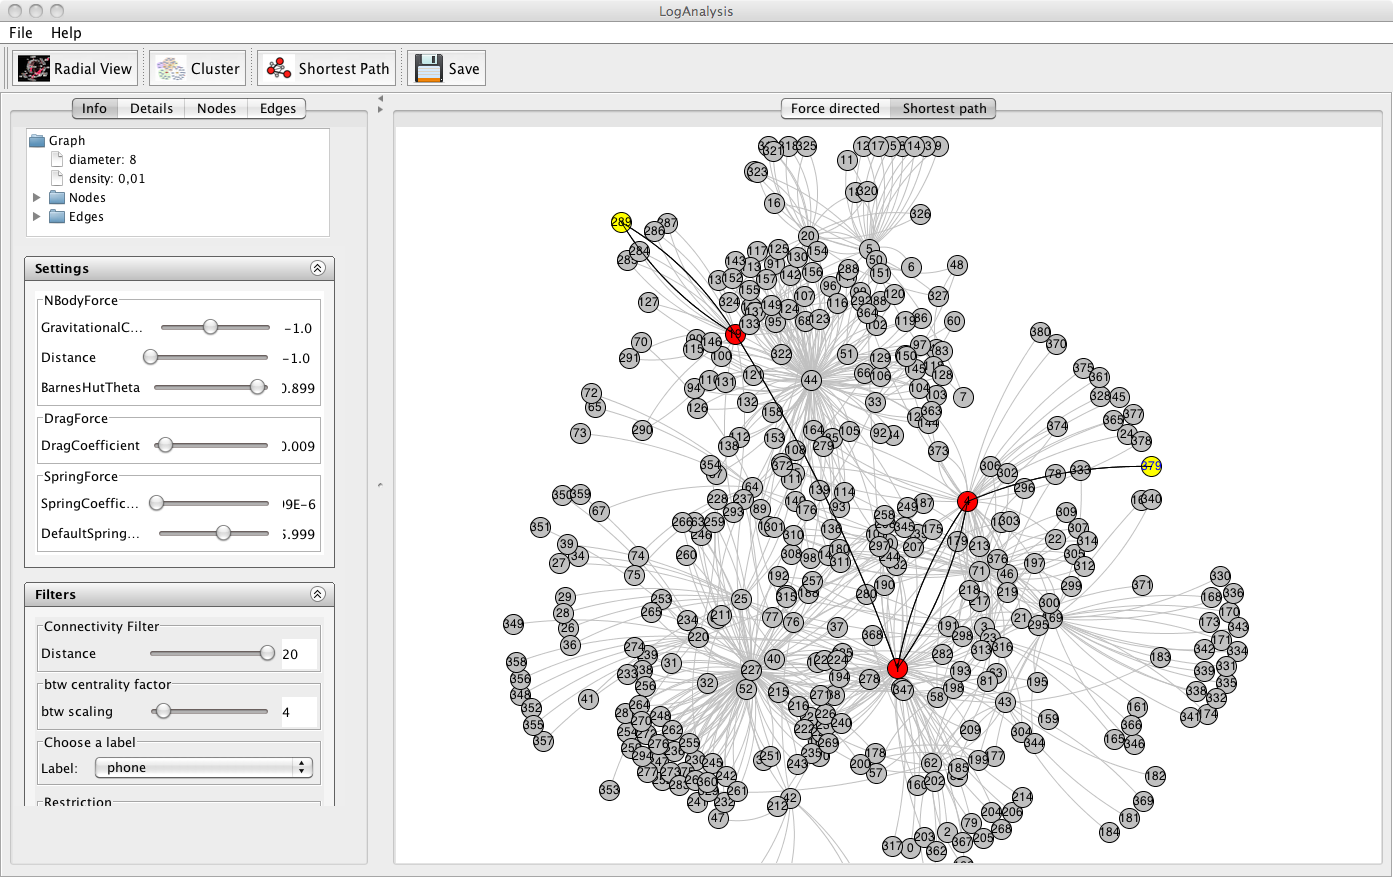Image resolution: width=1393 pixels, height=878 pixels.
Task: Select graph node 351
Action: [x=540, y=527]
